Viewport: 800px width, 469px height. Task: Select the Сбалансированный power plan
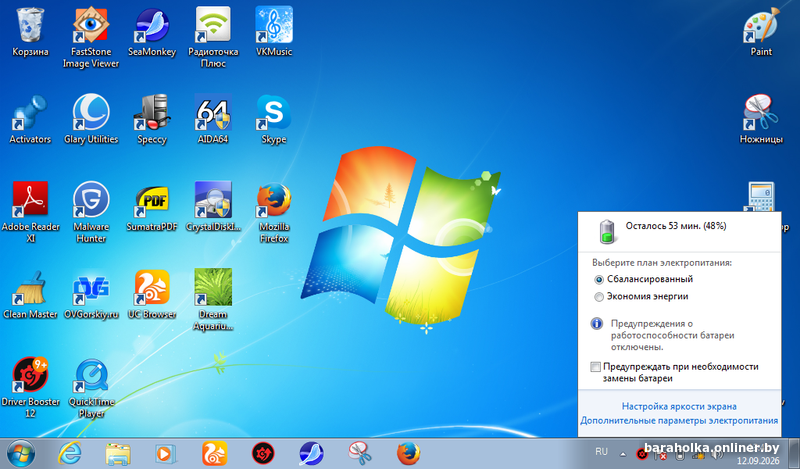point(643,279)
